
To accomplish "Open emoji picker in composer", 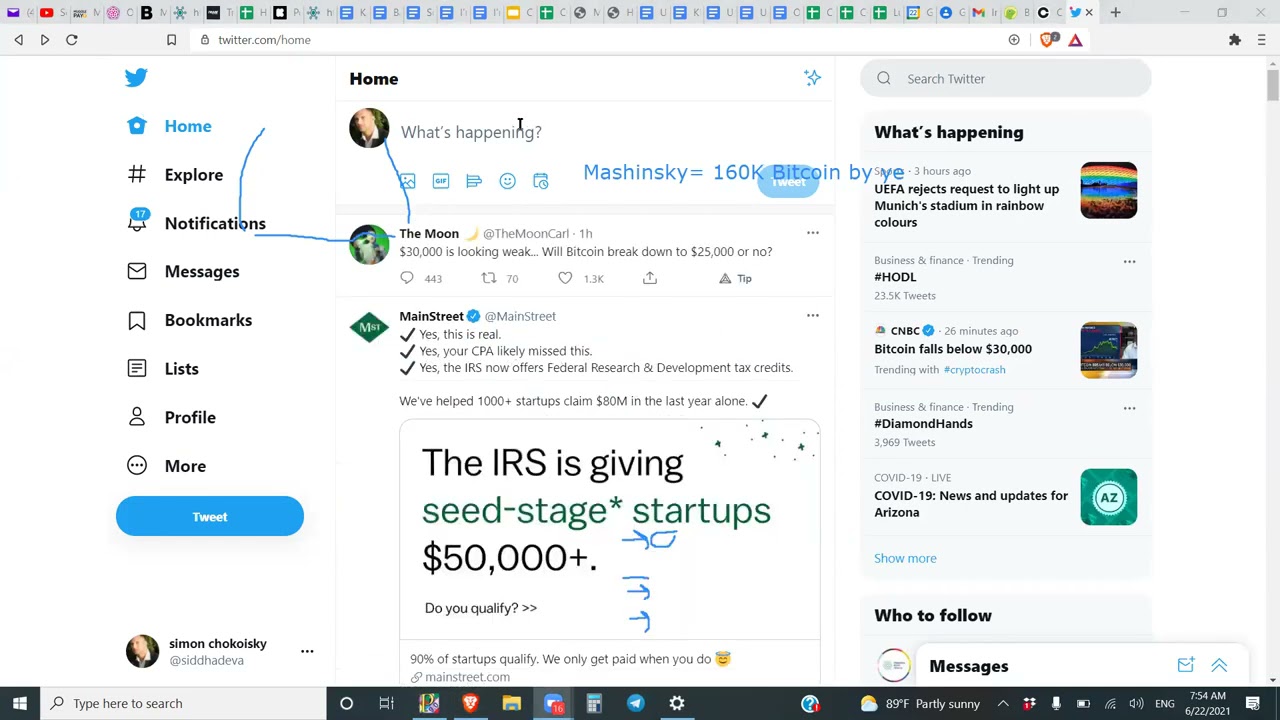I will [508, 181].
